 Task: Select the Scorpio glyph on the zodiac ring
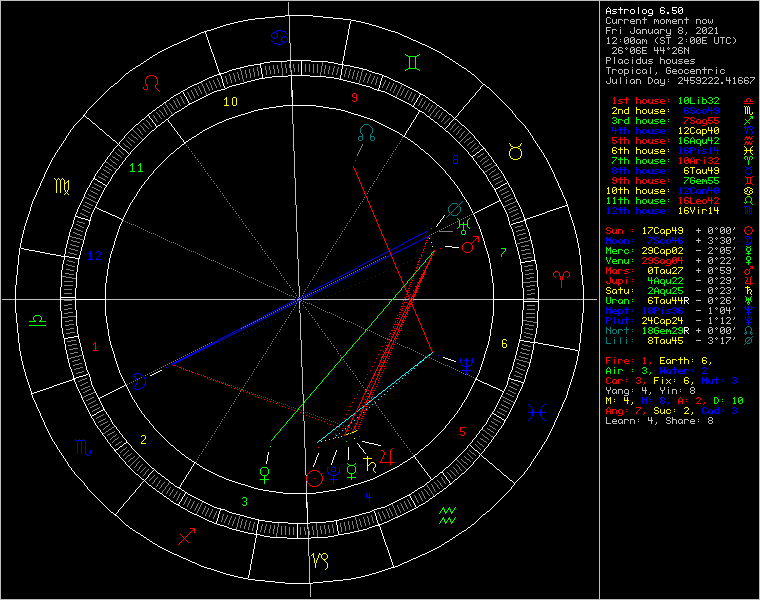83,447
